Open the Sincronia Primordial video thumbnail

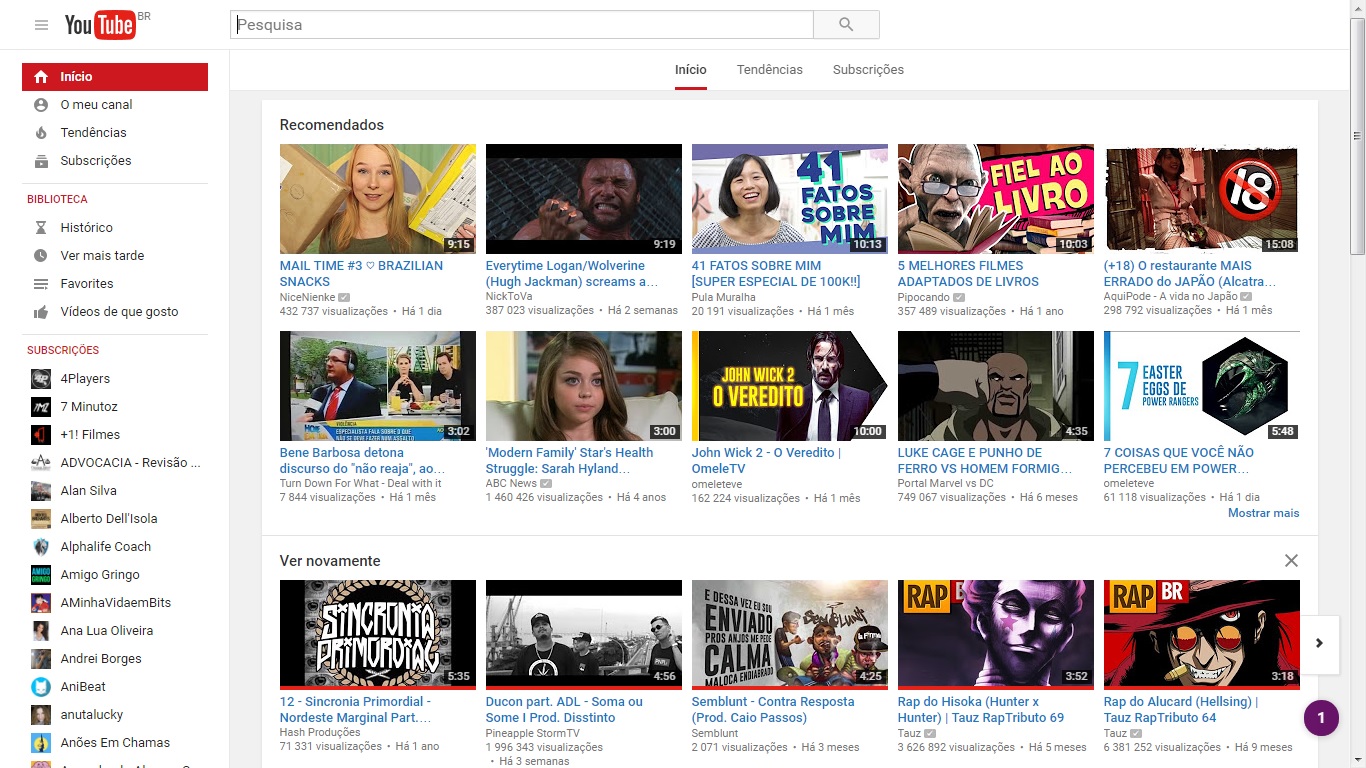point(378,634)
